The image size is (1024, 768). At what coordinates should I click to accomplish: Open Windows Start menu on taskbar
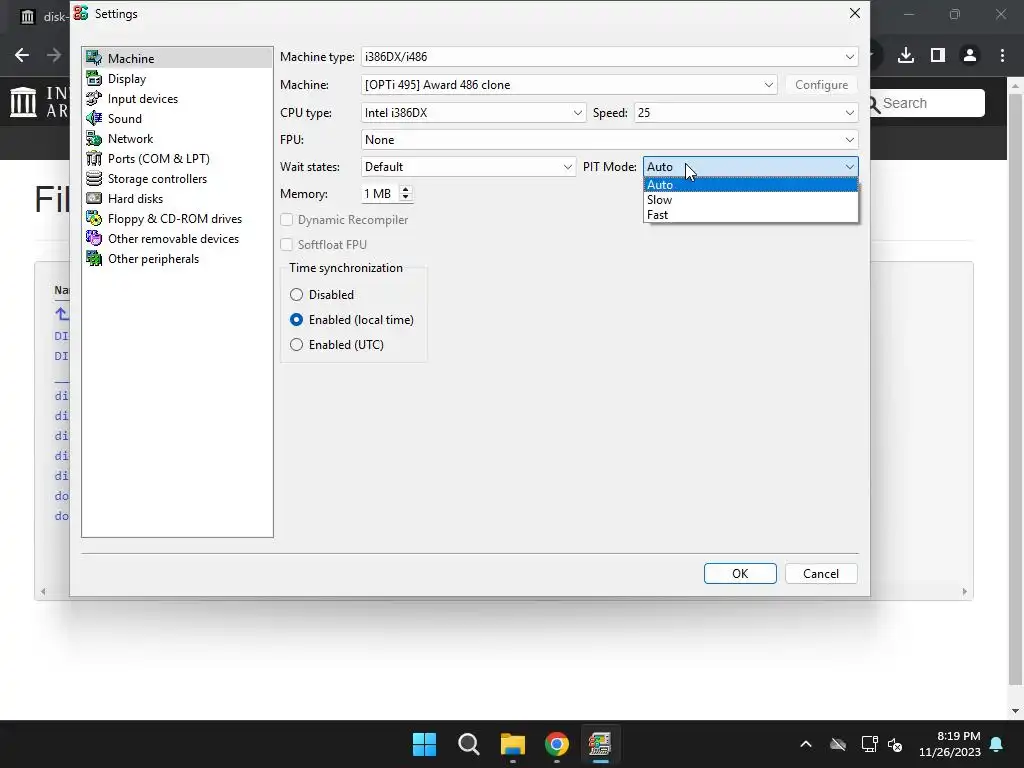(x=424, y=744)
